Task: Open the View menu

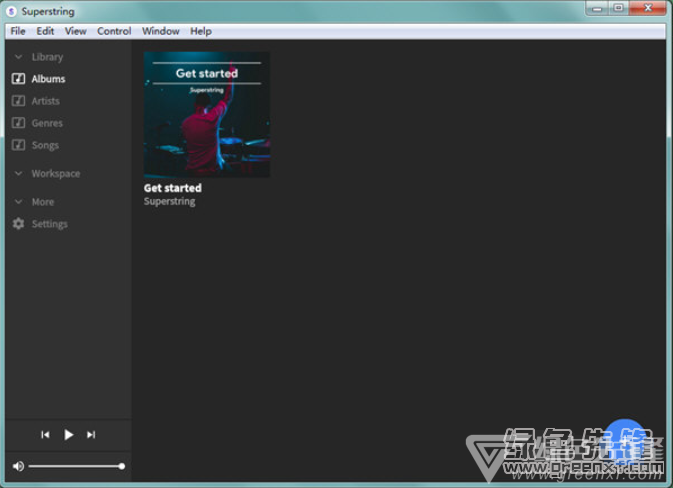Action: [x=76, y=31]
